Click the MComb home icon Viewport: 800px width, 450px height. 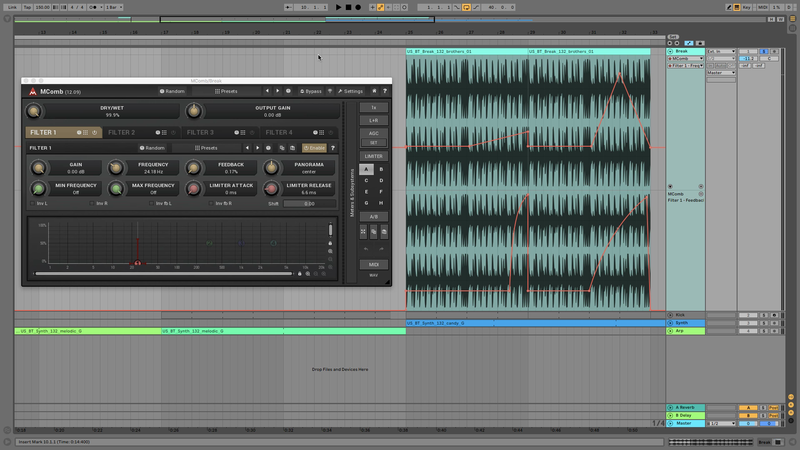[374, 91]
